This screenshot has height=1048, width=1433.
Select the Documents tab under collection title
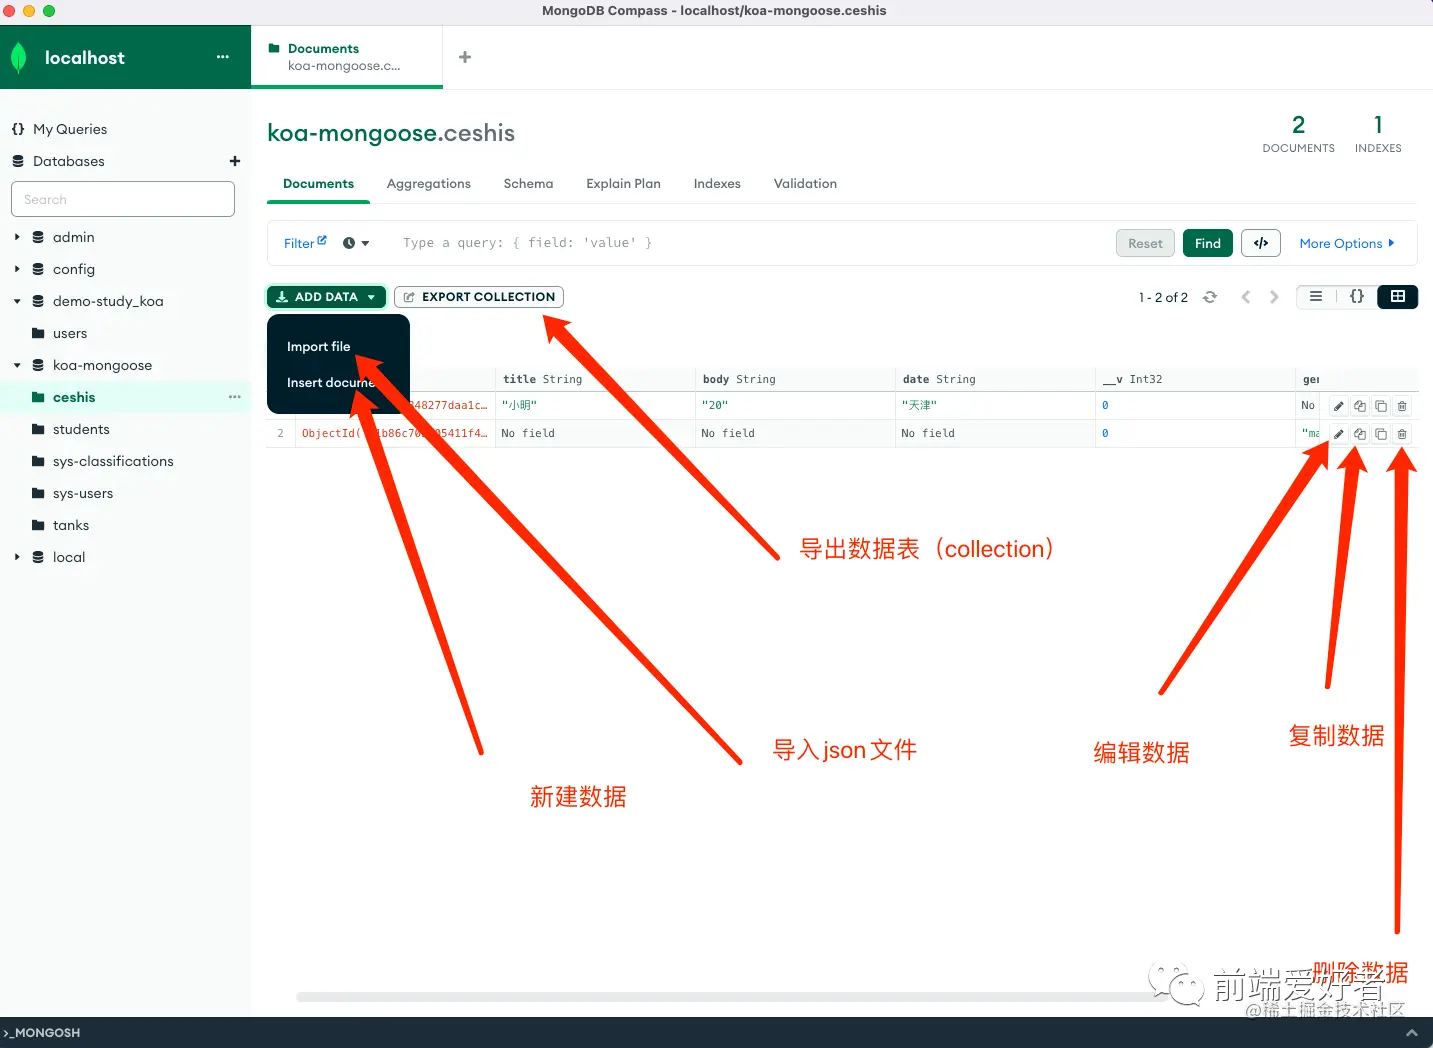pyautogui.click(x=318, y=184)
